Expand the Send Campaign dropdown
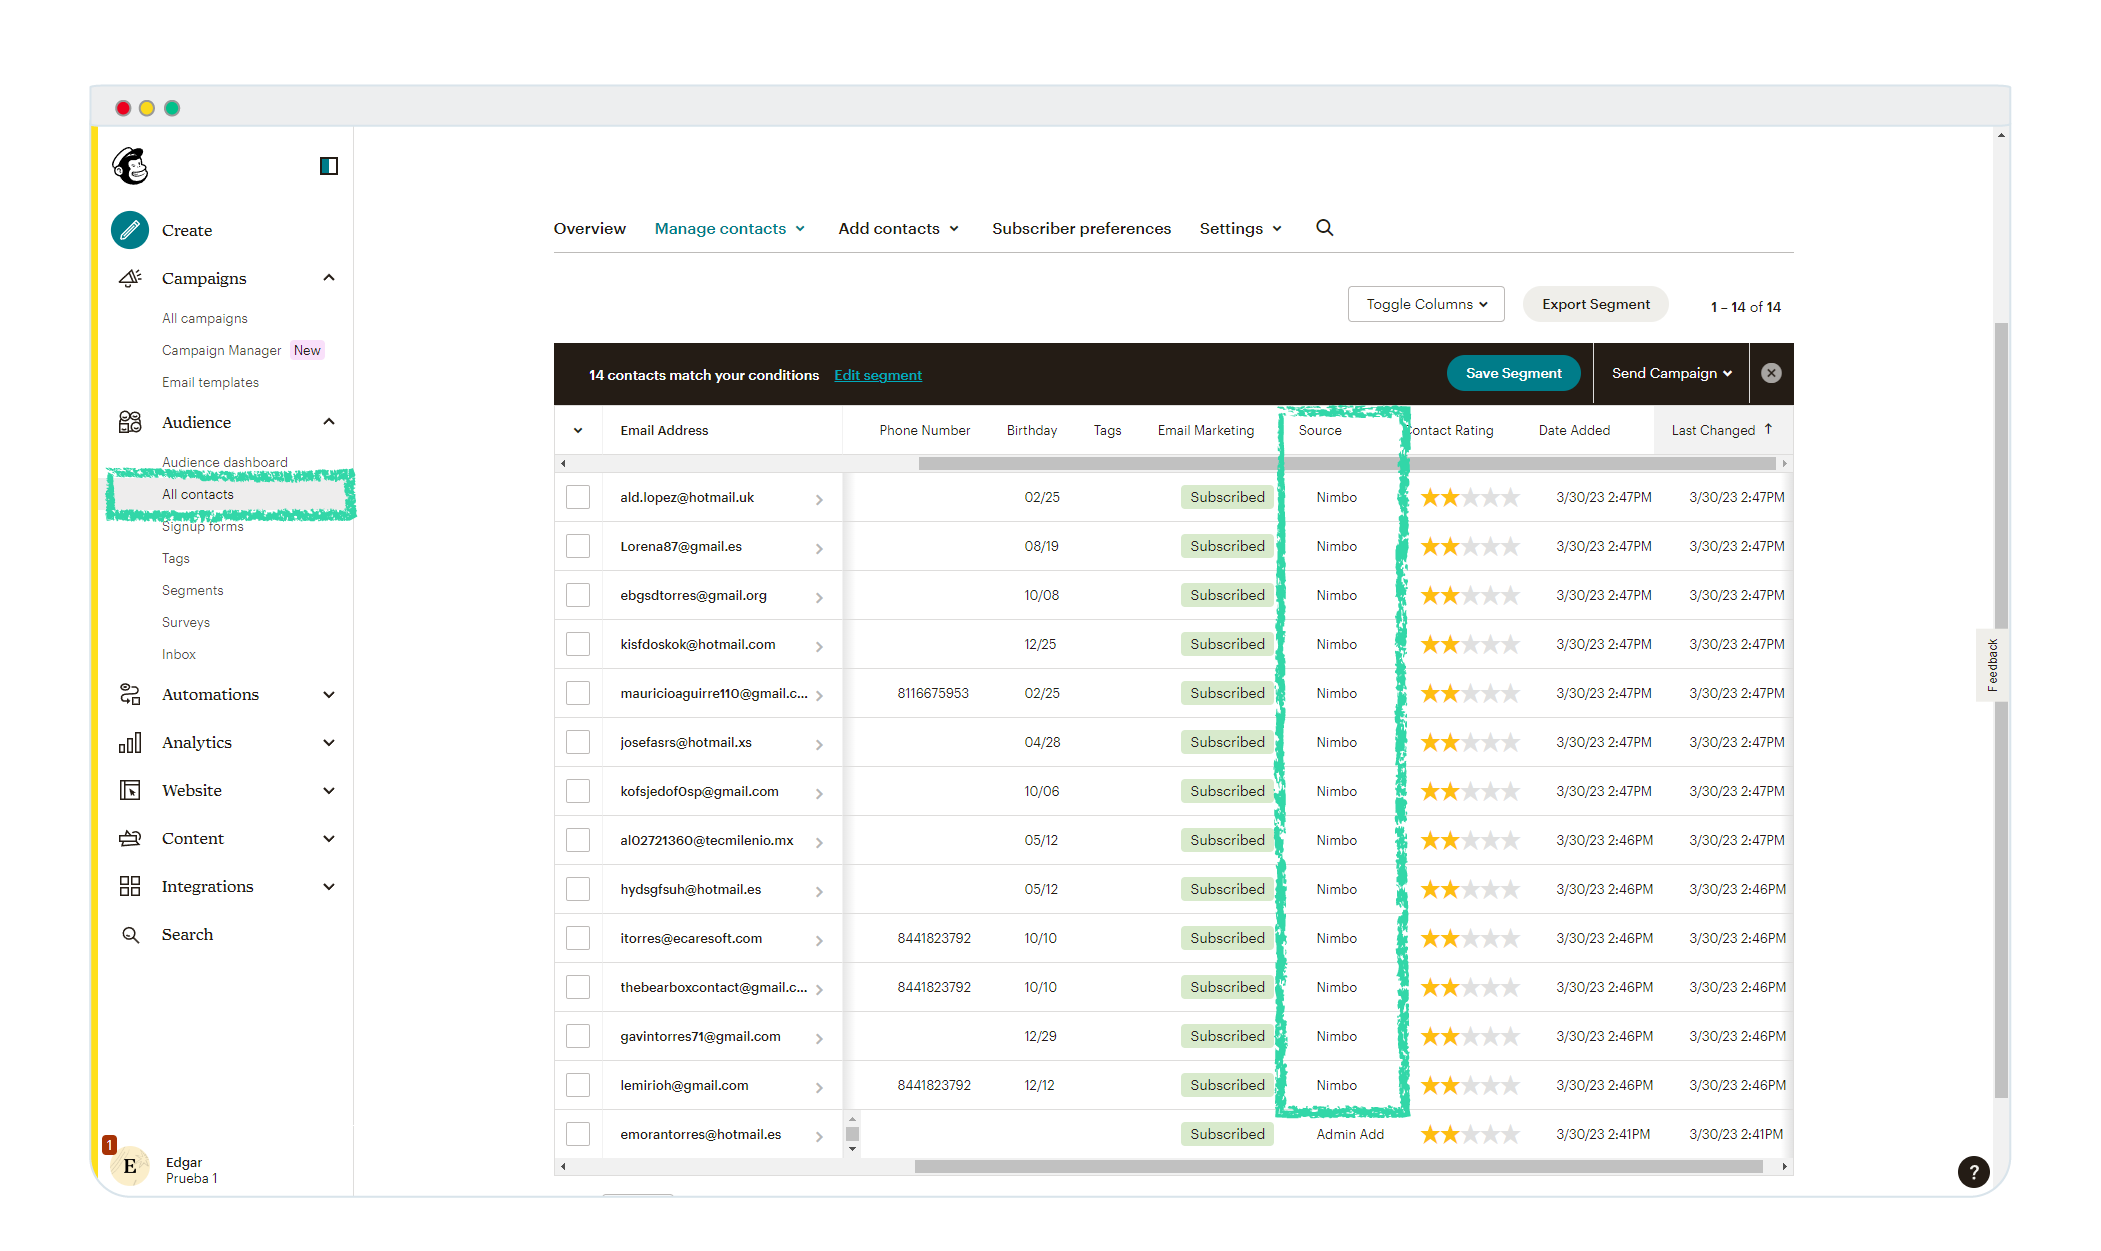 pyautogui.click(x=1669, y=373)
